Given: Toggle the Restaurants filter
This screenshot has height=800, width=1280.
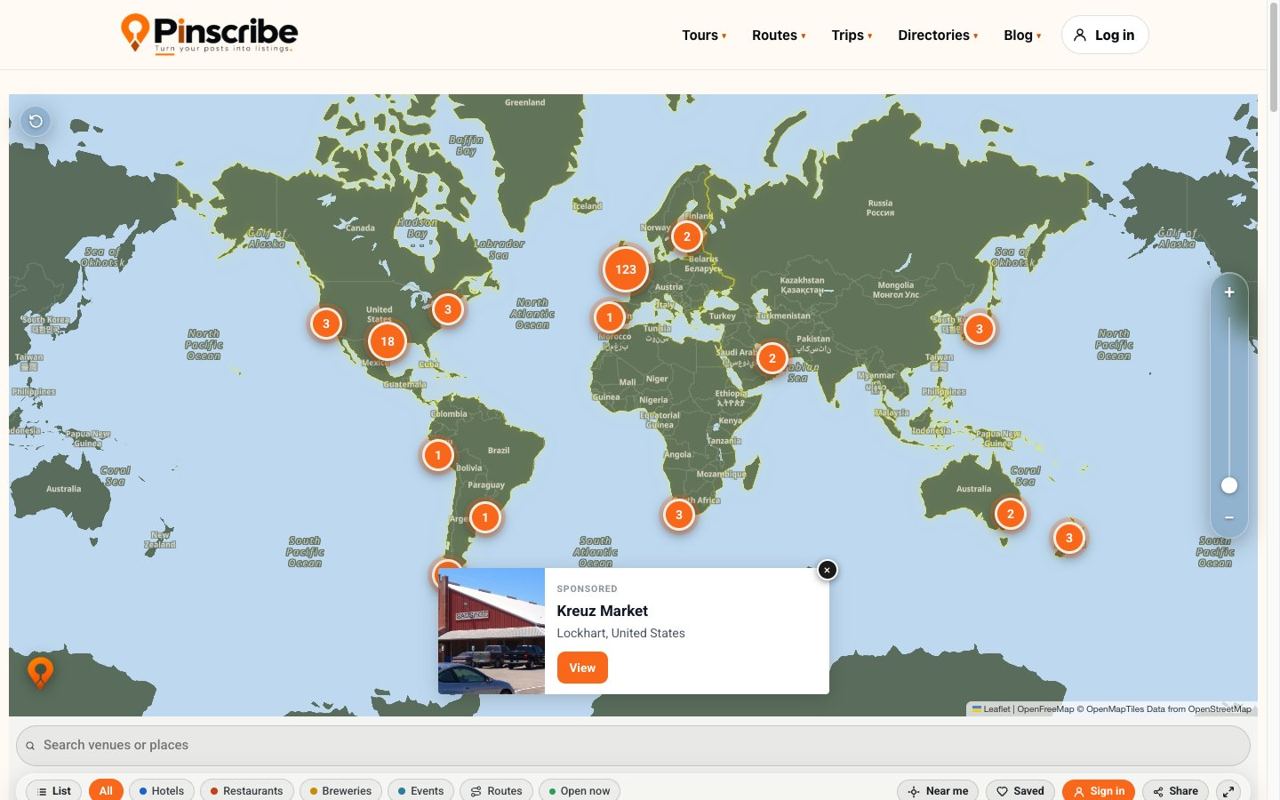Looking at the screenshot, I should pyautogui.click(x=247, y=791).
